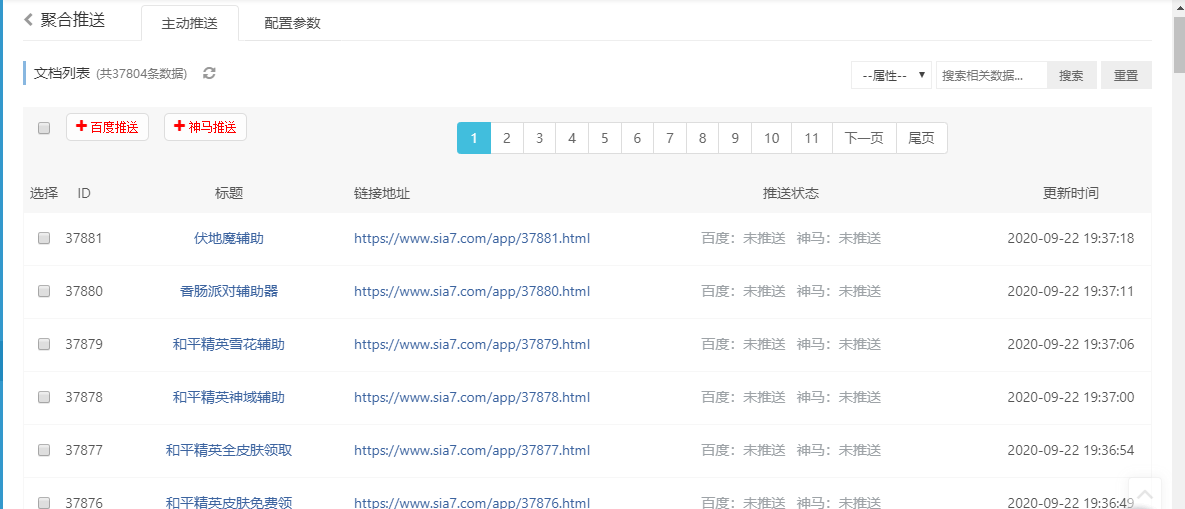Click the 共37804条数据 count text
Viewport: 1185px width, 509px height.
coord(142,74)
